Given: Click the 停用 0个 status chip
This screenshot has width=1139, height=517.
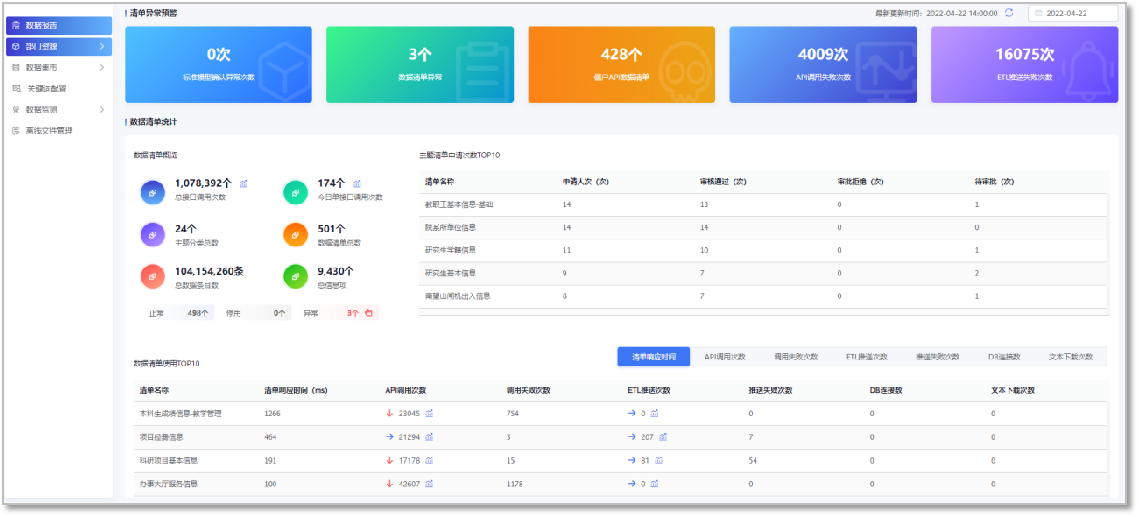Looking at the screenshot, I should (x=256, y=314).
